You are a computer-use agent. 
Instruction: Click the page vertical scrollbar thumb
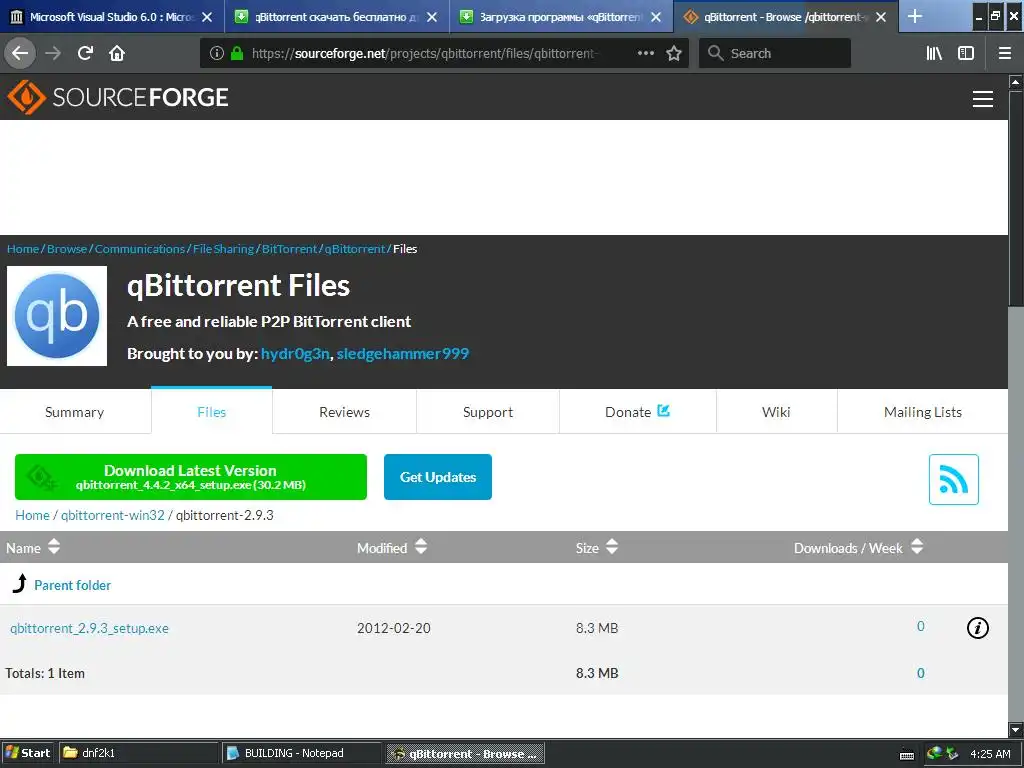[x=1016, y=199]
